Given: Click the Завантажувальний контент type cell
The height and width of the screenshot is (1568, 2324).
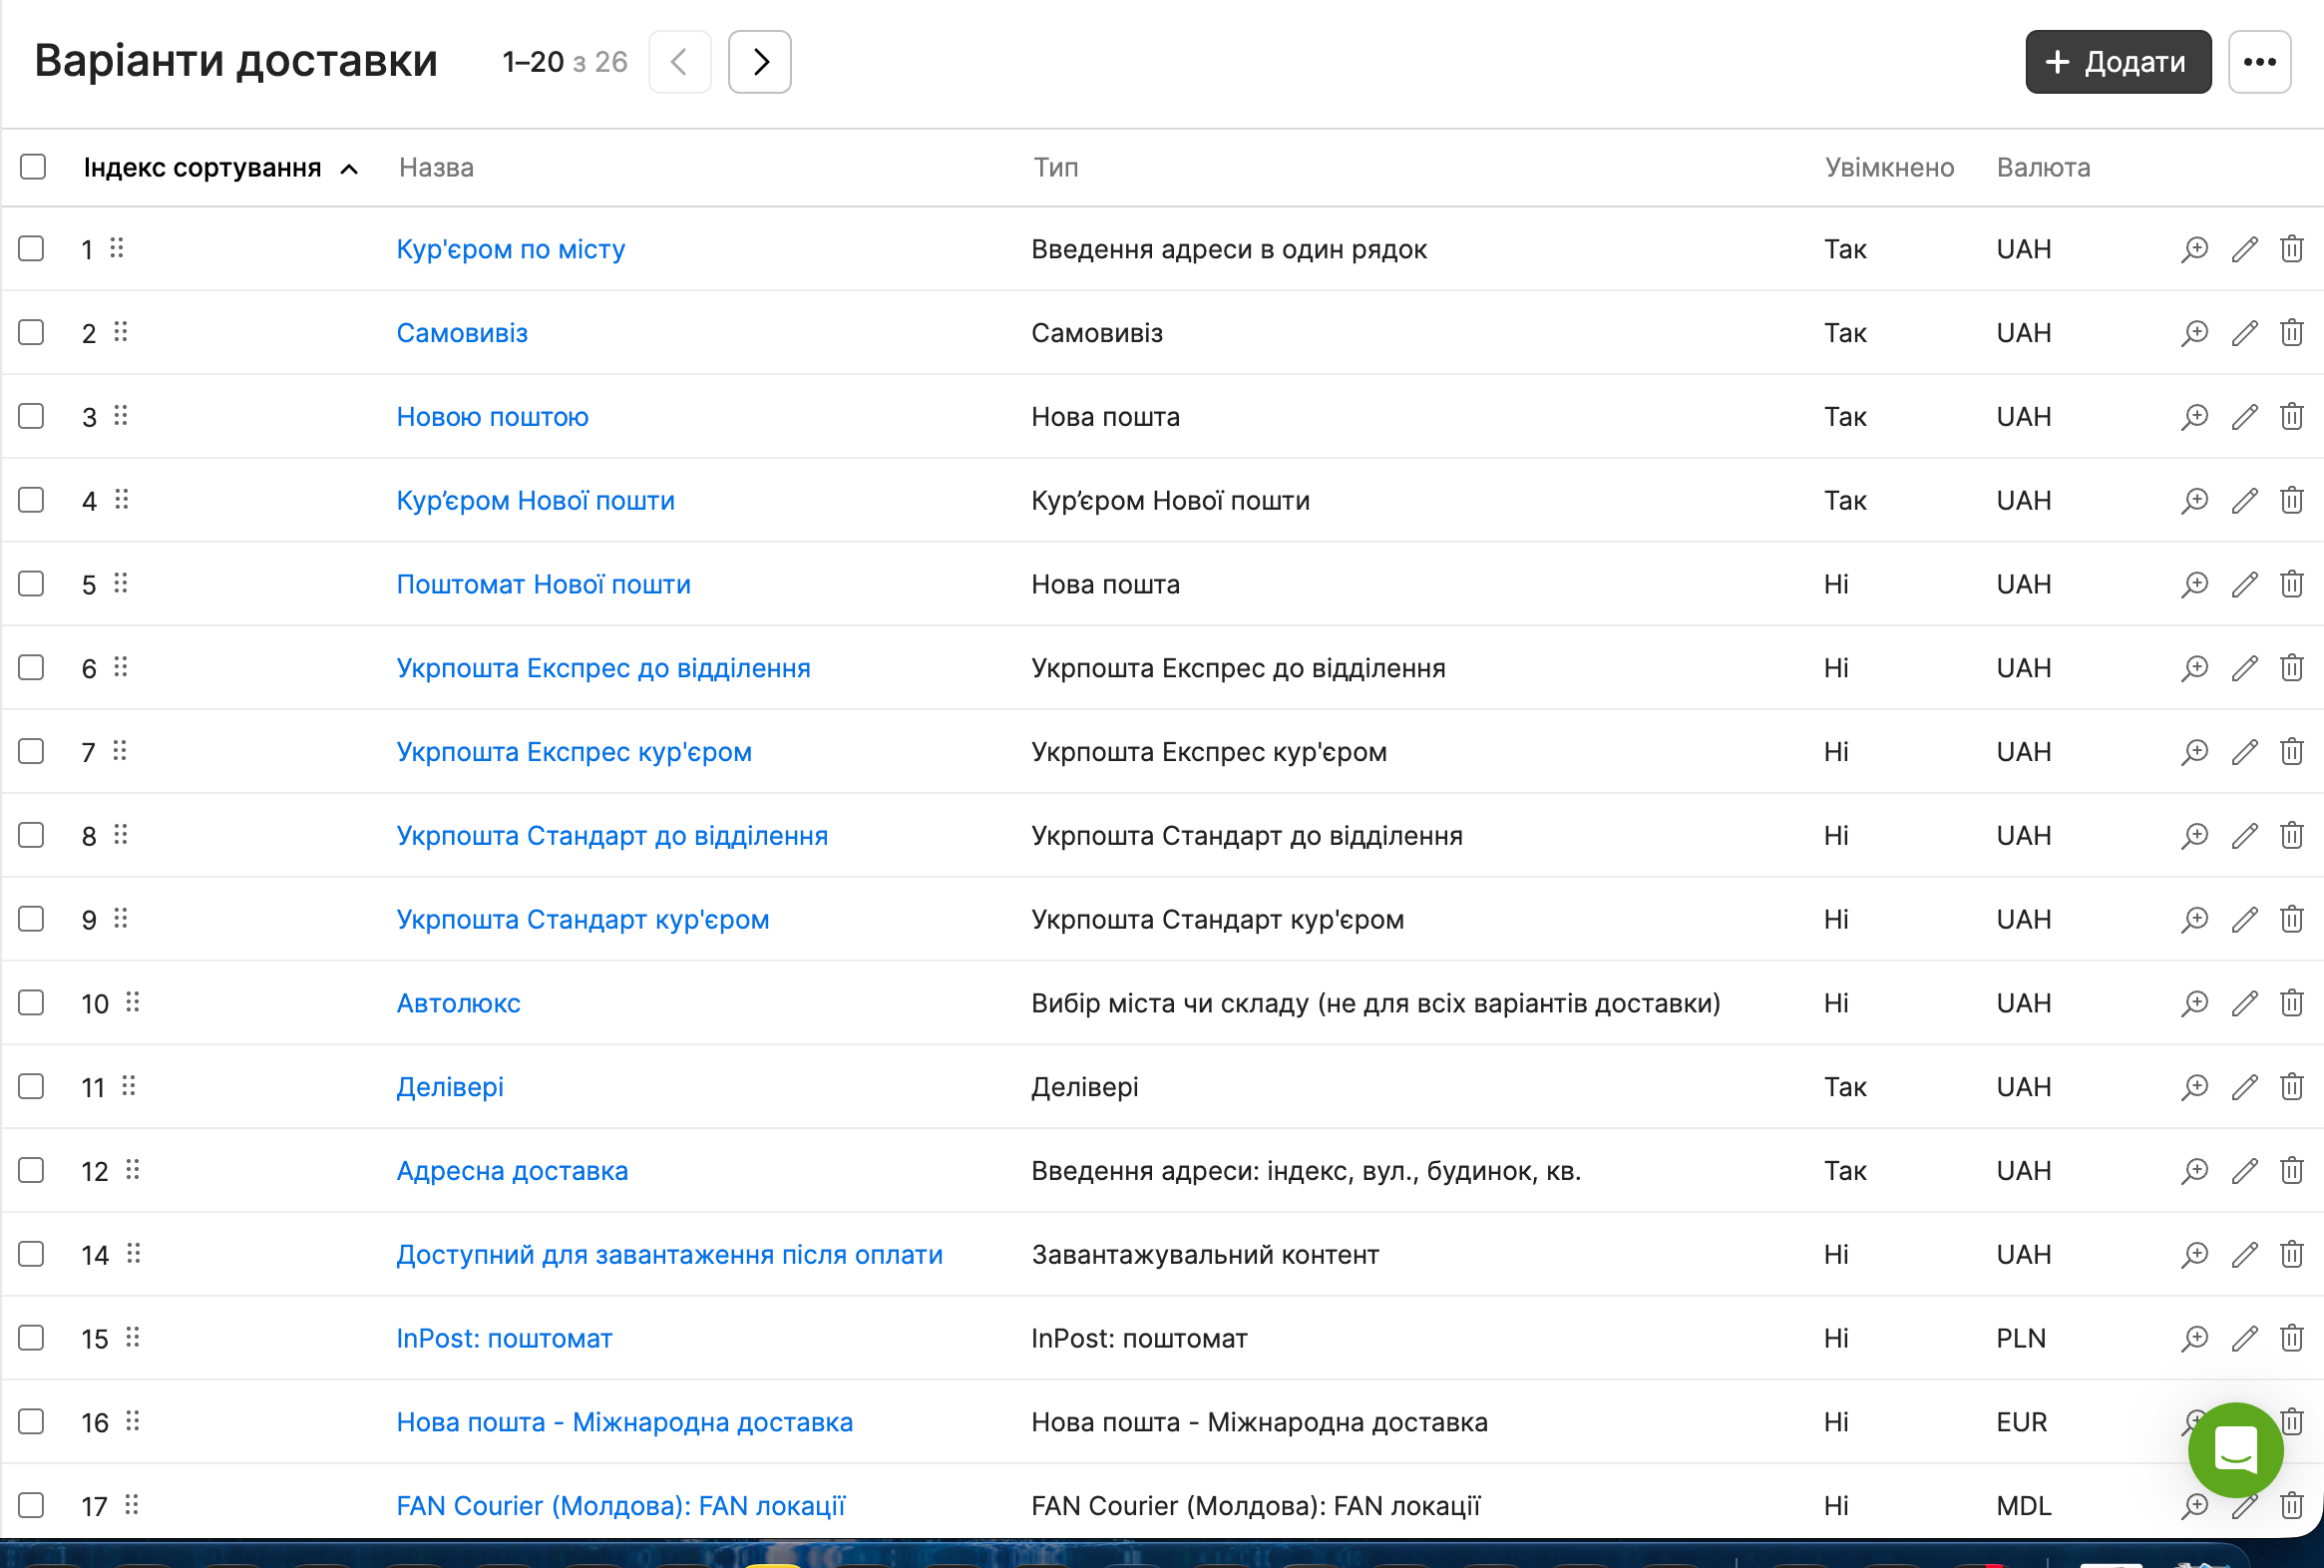Looking at the screenshot, I should tap(1205, 1254).
